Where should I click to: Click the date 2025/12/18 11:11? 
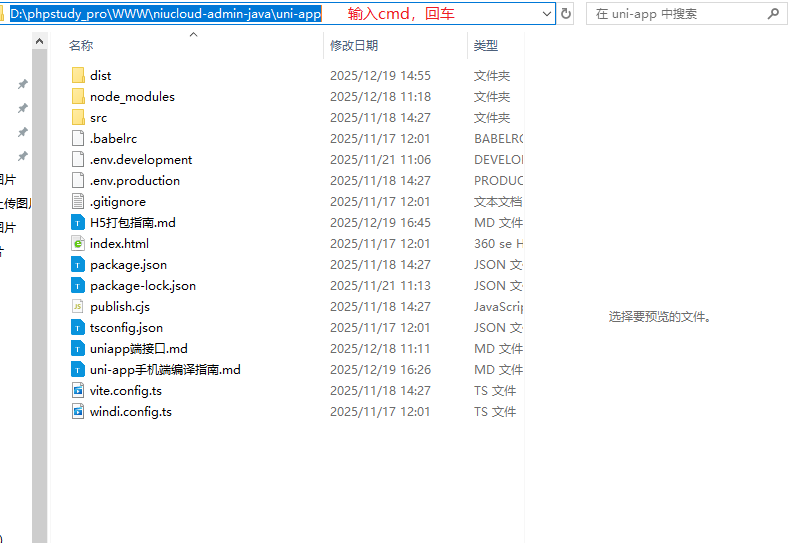[380, 348]
